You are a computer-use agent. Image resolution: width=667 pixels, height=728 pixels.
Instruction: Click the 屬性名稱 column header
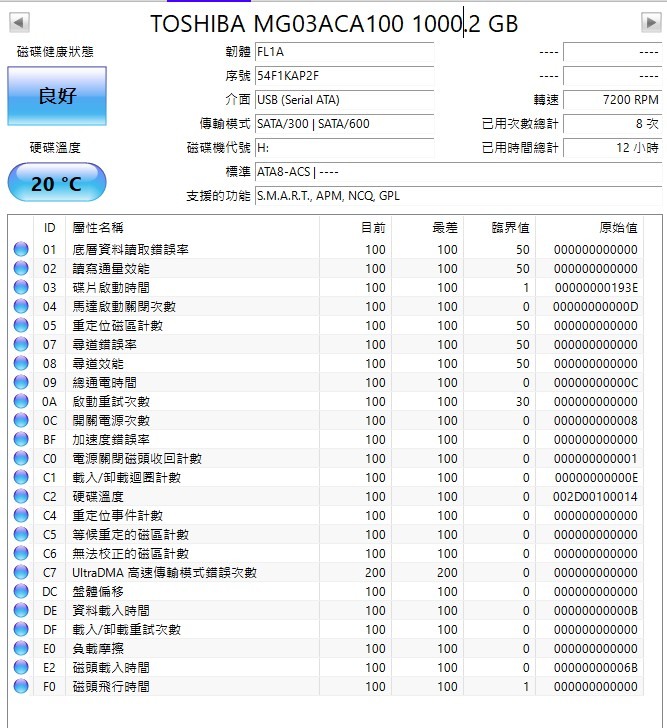click(x=98, y=228)
